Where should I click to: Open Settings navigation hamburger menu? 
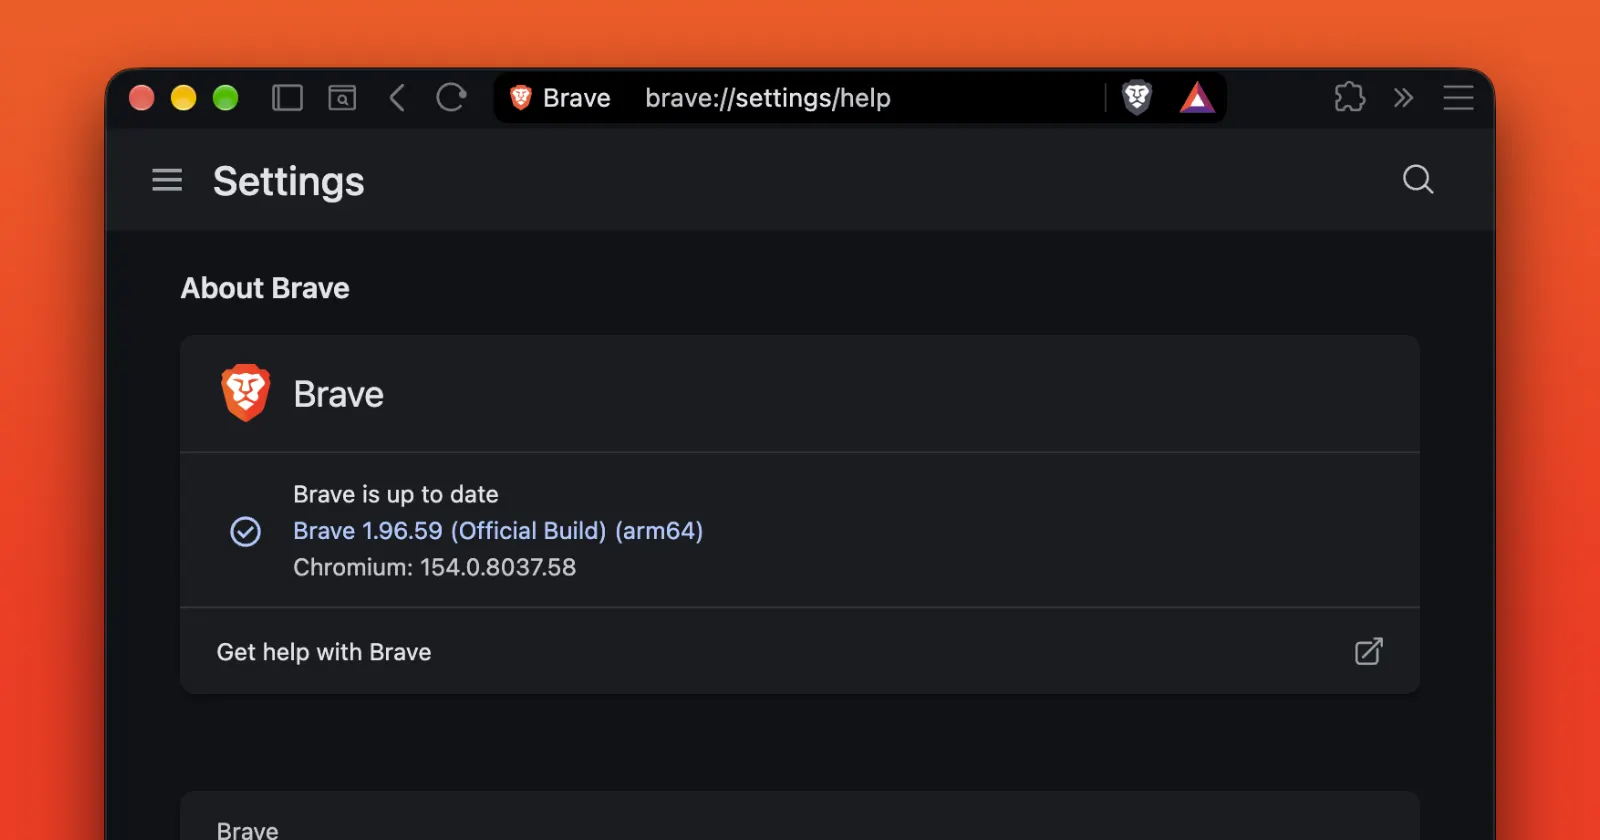tap(167, 180)
